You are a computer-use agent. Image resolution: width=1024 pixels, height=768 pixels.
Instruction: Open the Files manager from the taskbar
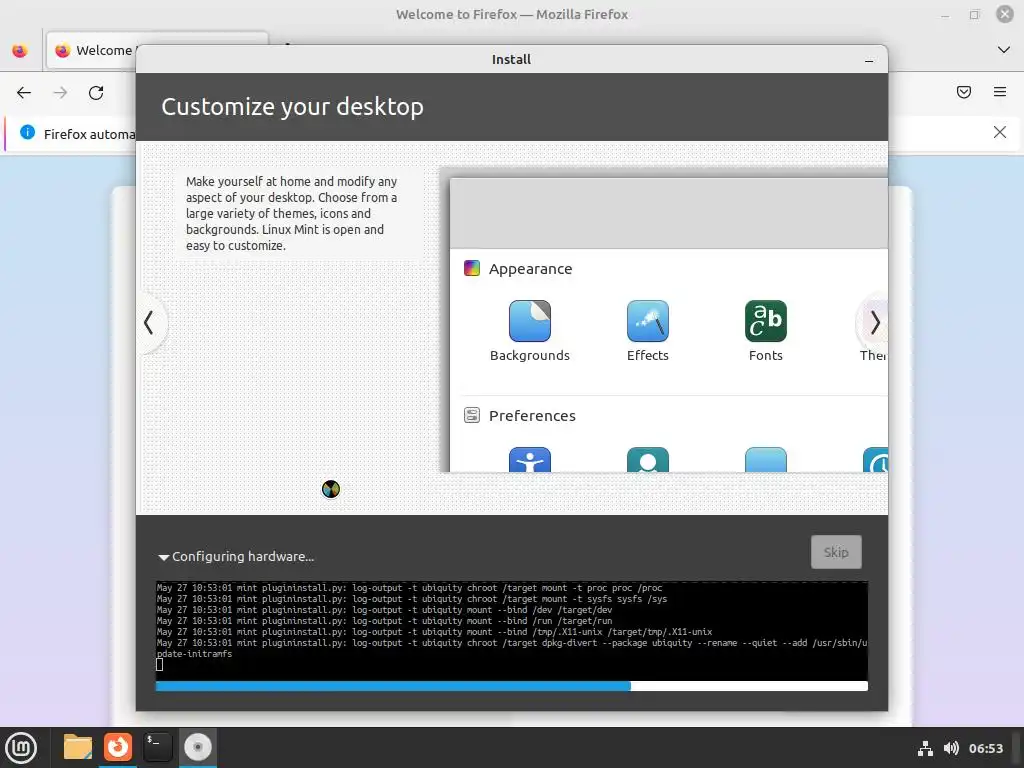click(x=77, y=747)
